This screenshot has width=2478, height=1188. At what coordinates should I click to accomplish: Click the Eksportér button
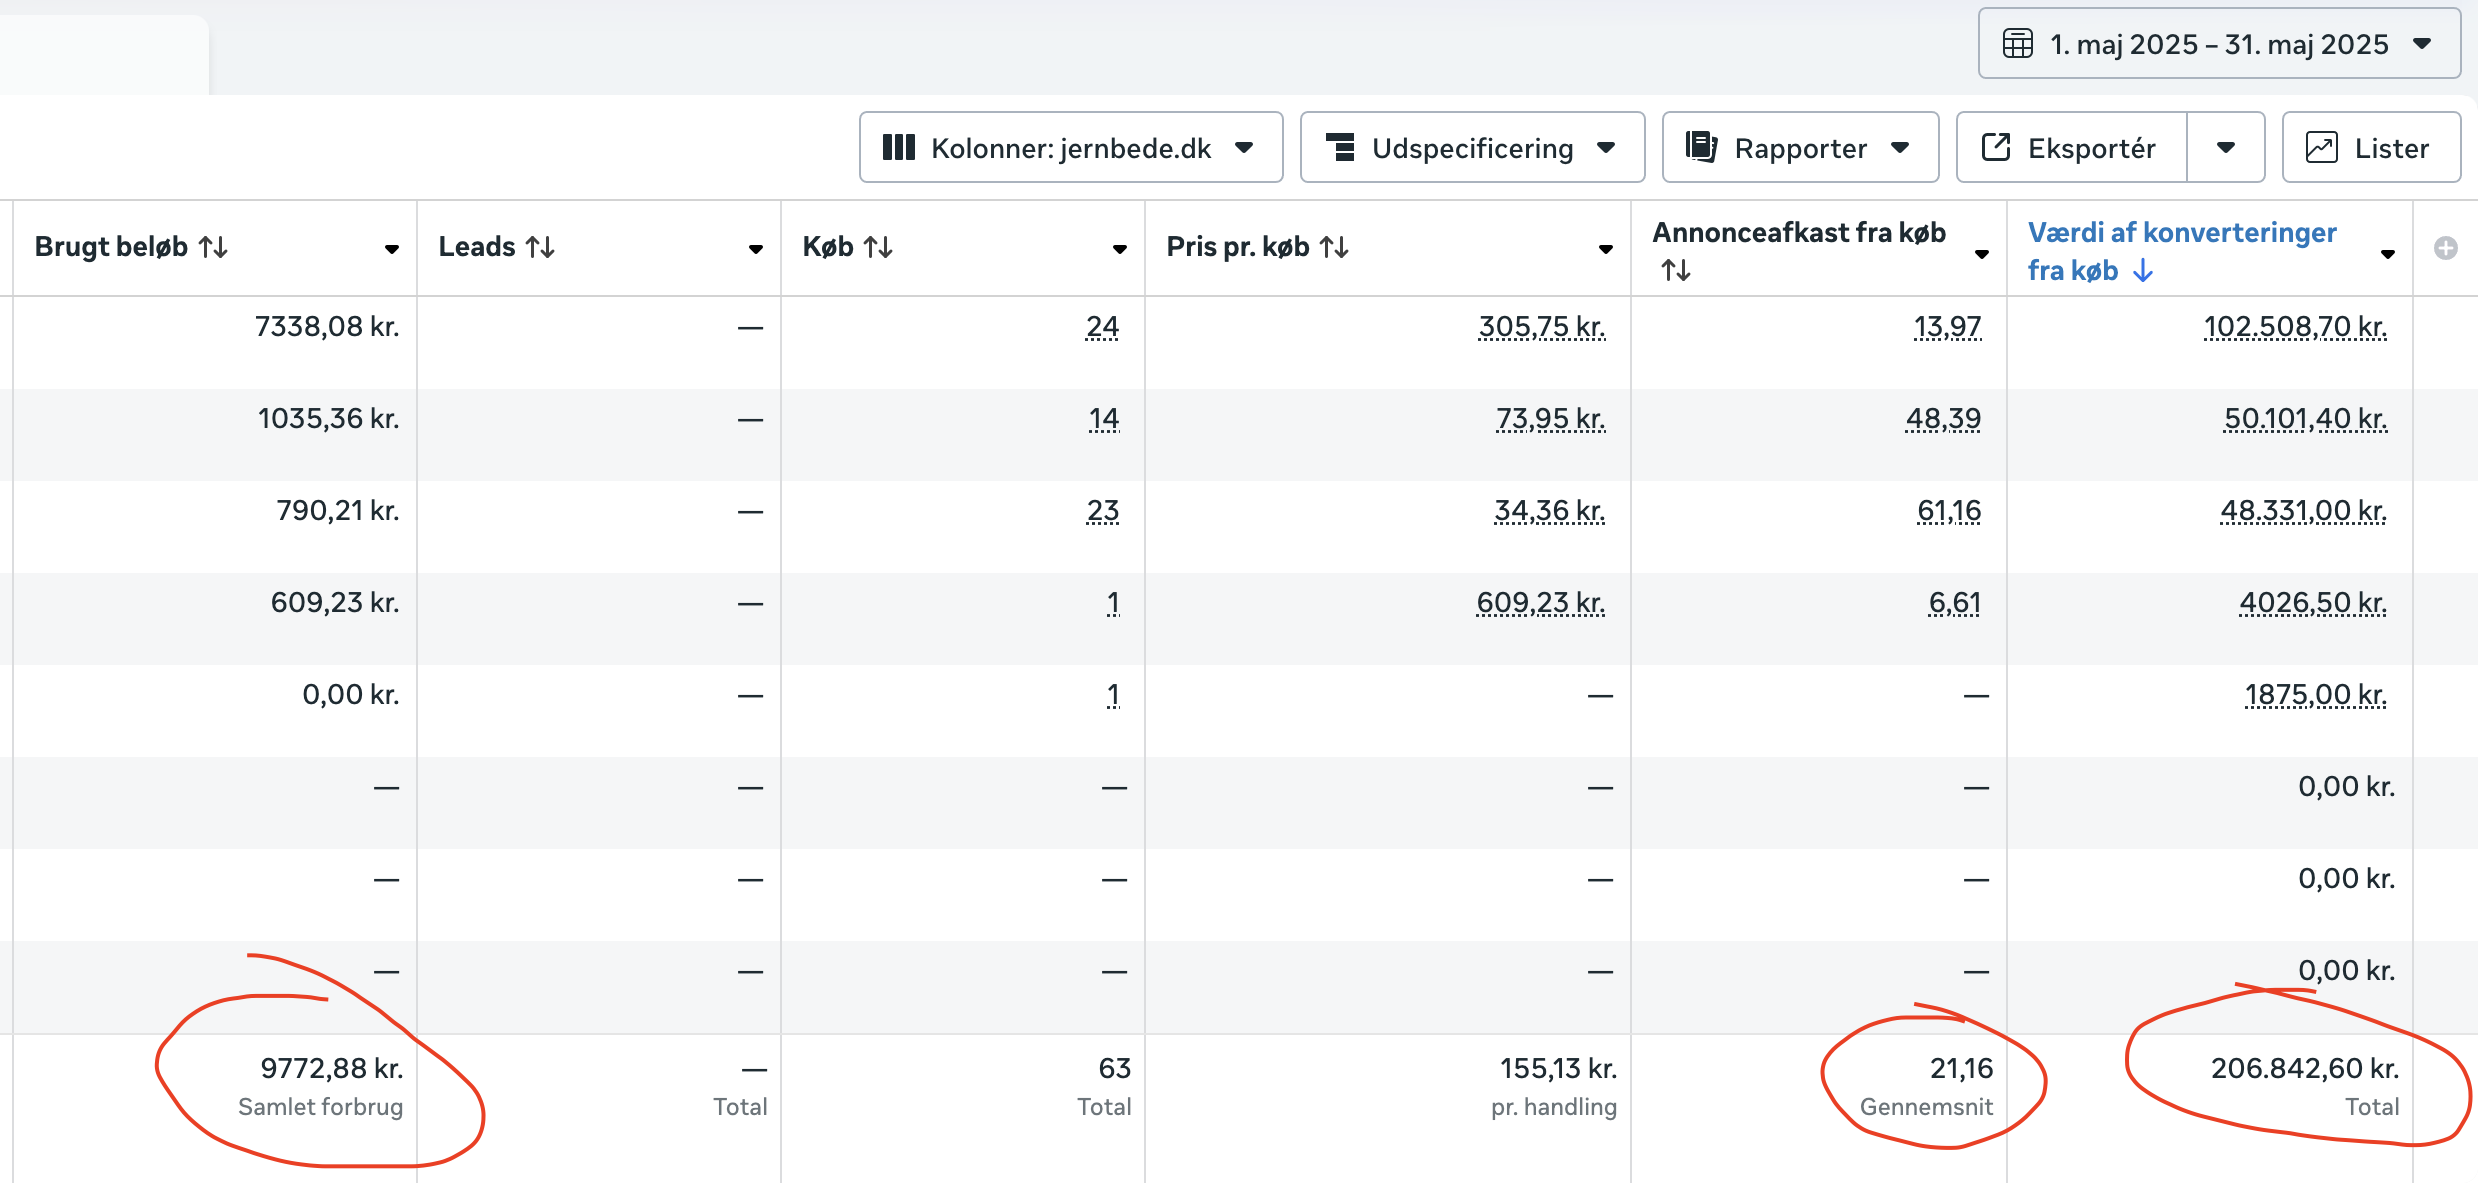(2071, 148)
